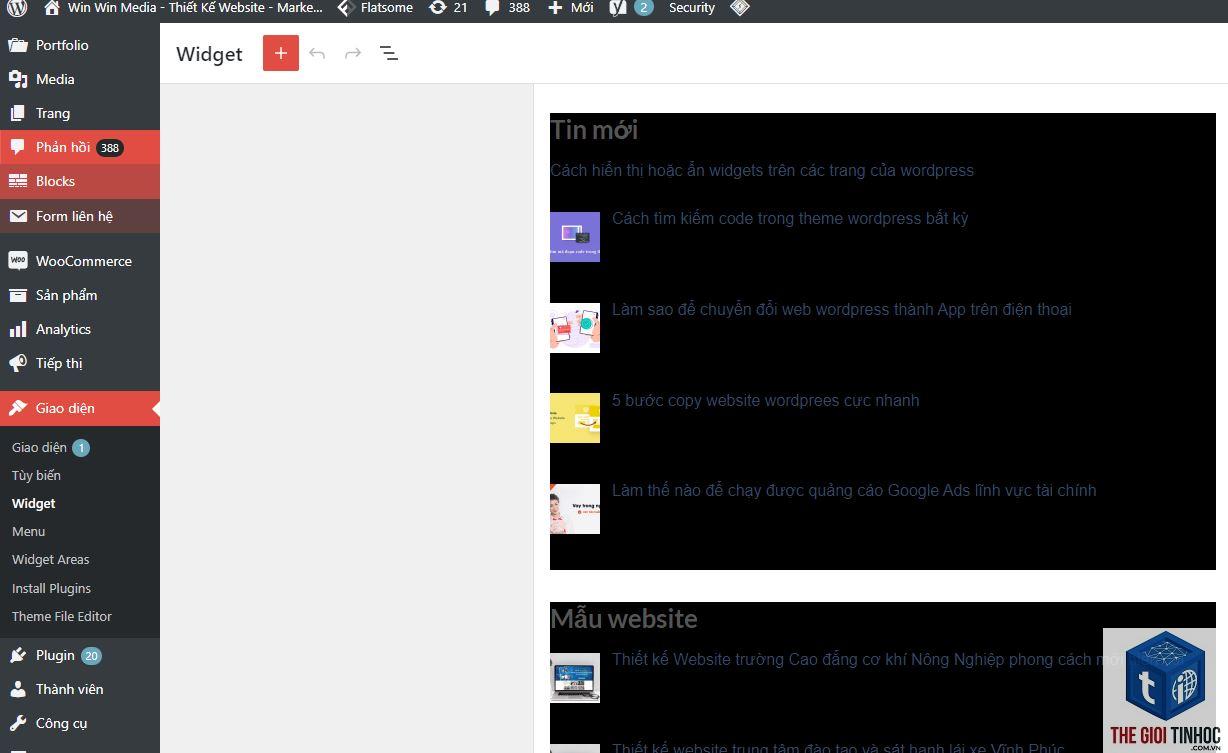The image size is (1228, 753).
Task: Open the Plugin menu with badge 20
Action: 80,655
